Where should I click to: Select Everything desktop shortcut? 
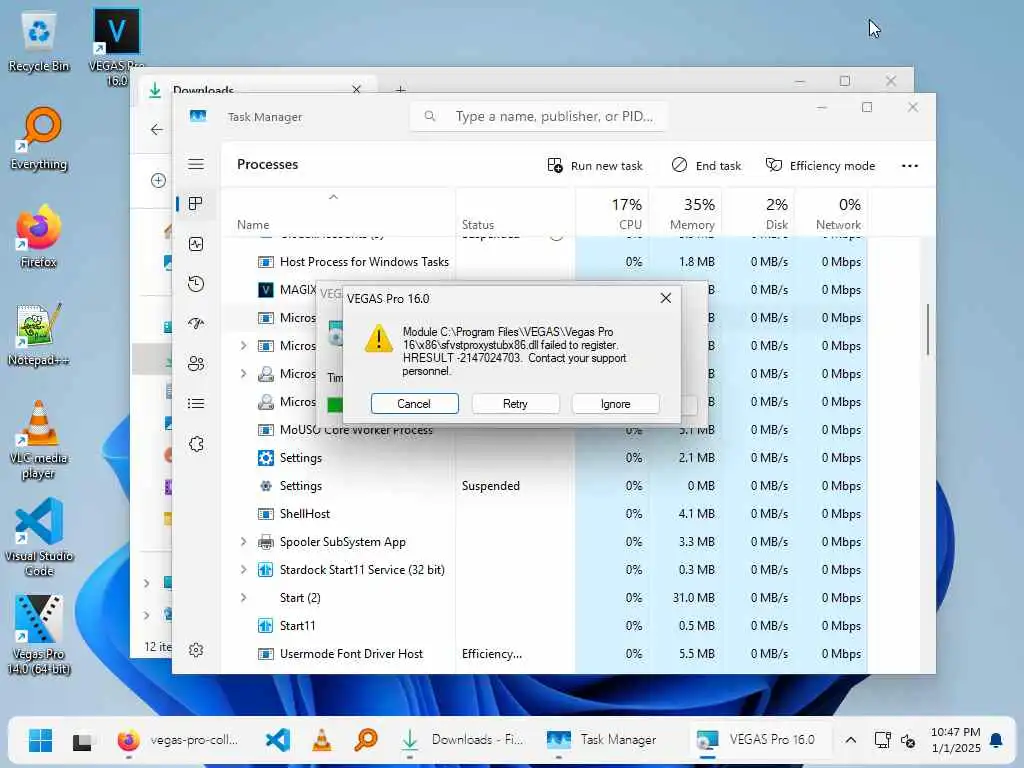click(39, 138)
